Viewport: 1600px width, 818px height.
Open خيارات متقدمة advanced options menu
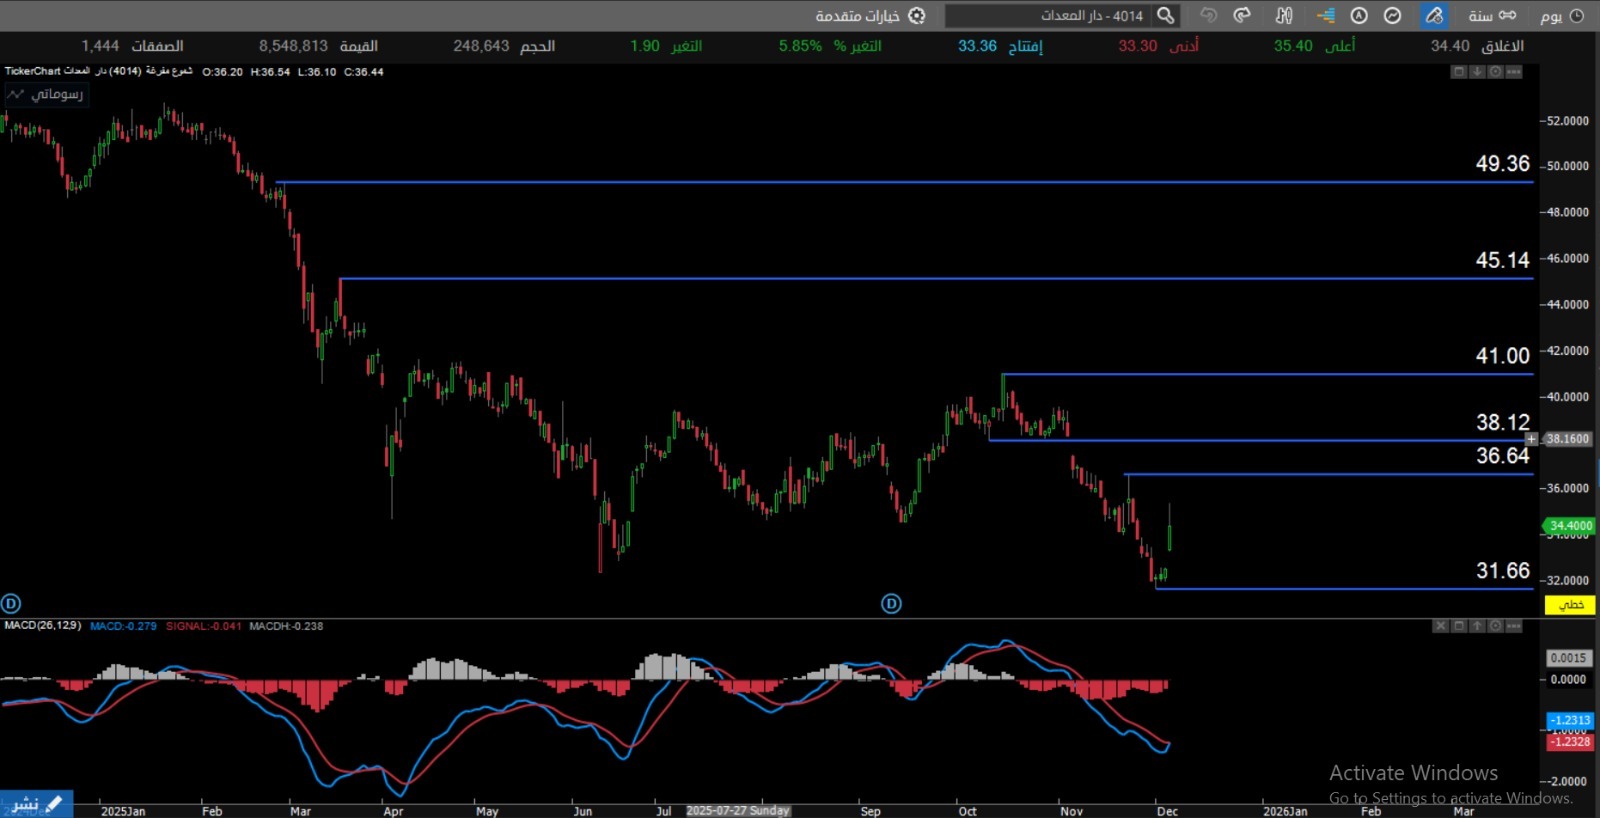(x=870, y=15)
